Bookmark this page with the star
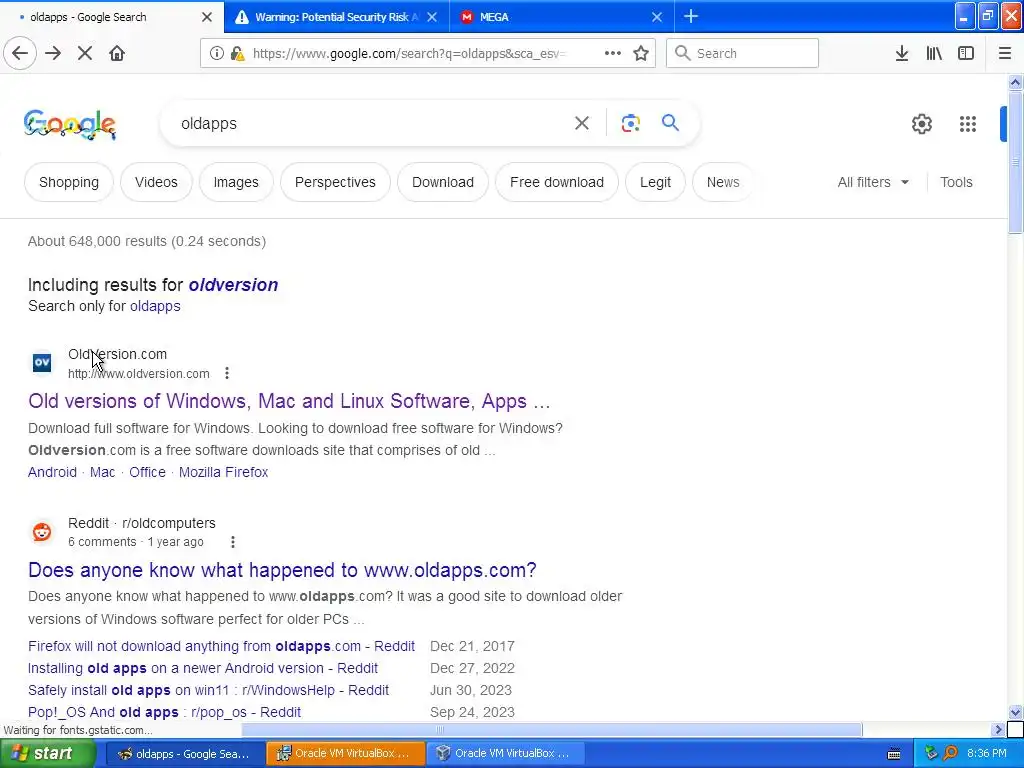 (641, 54)
